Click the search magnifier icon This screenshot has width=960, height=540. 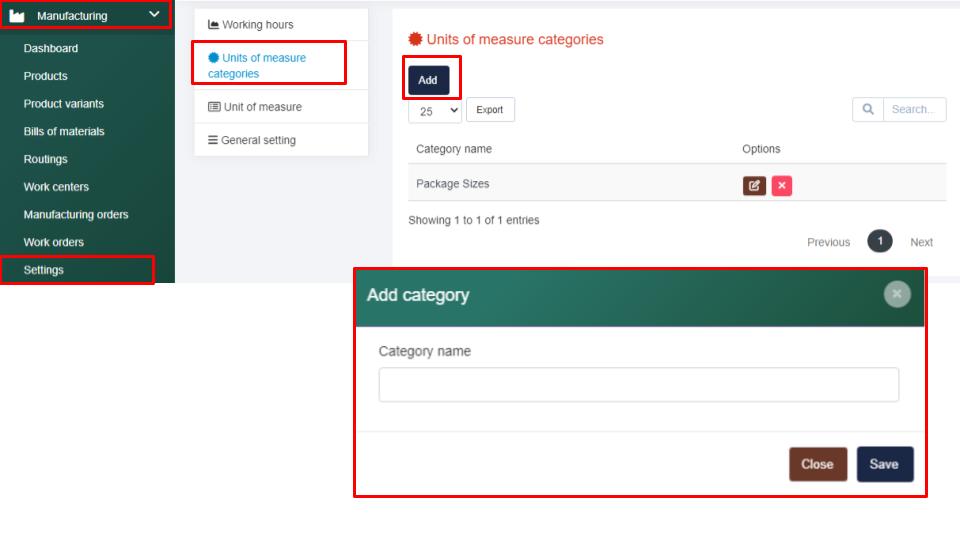tap(867, 110)
